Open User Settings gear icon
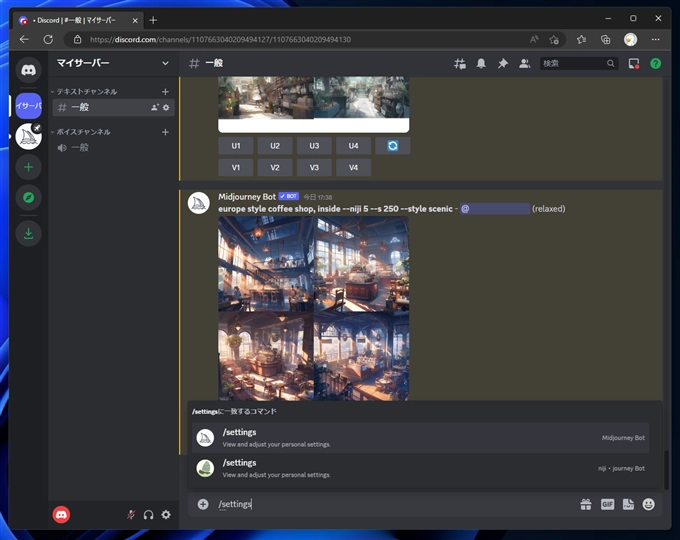Viewport: 680px width, 540px height. (x=166, y=514)
